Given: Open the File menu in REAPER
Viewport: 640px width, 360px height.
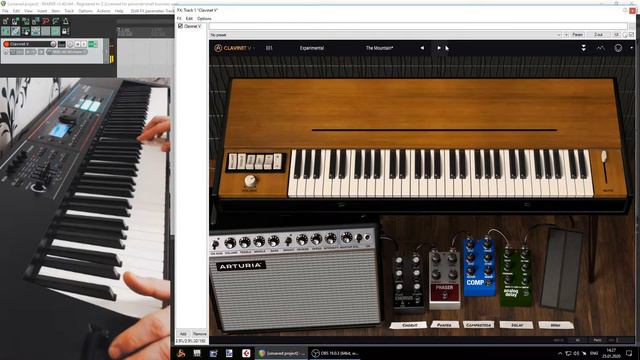Looking at the screenshot, I should click(x=6, y=11).
